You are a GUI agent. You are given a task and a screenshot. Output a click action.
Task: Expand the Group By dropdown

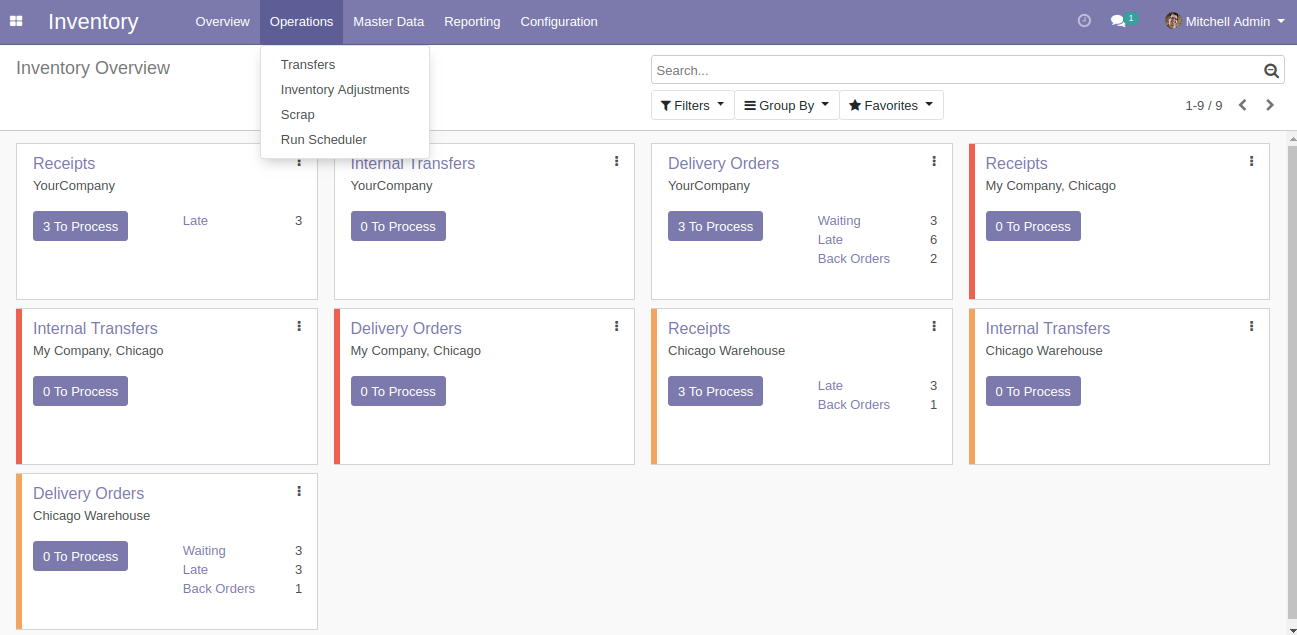point(786,105)
